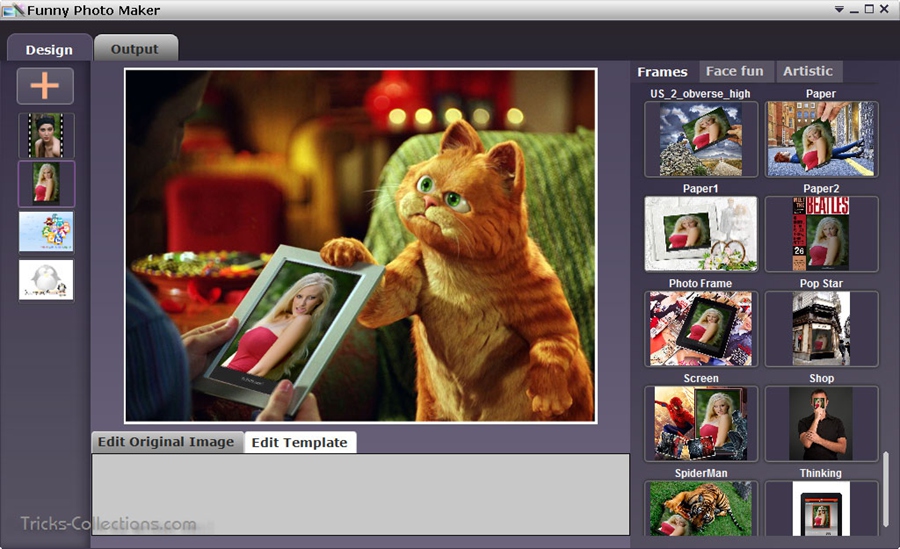Minimize the Funny Photo Maker window
This screenshot has height=549, width=900.
[x=854, y=9]
